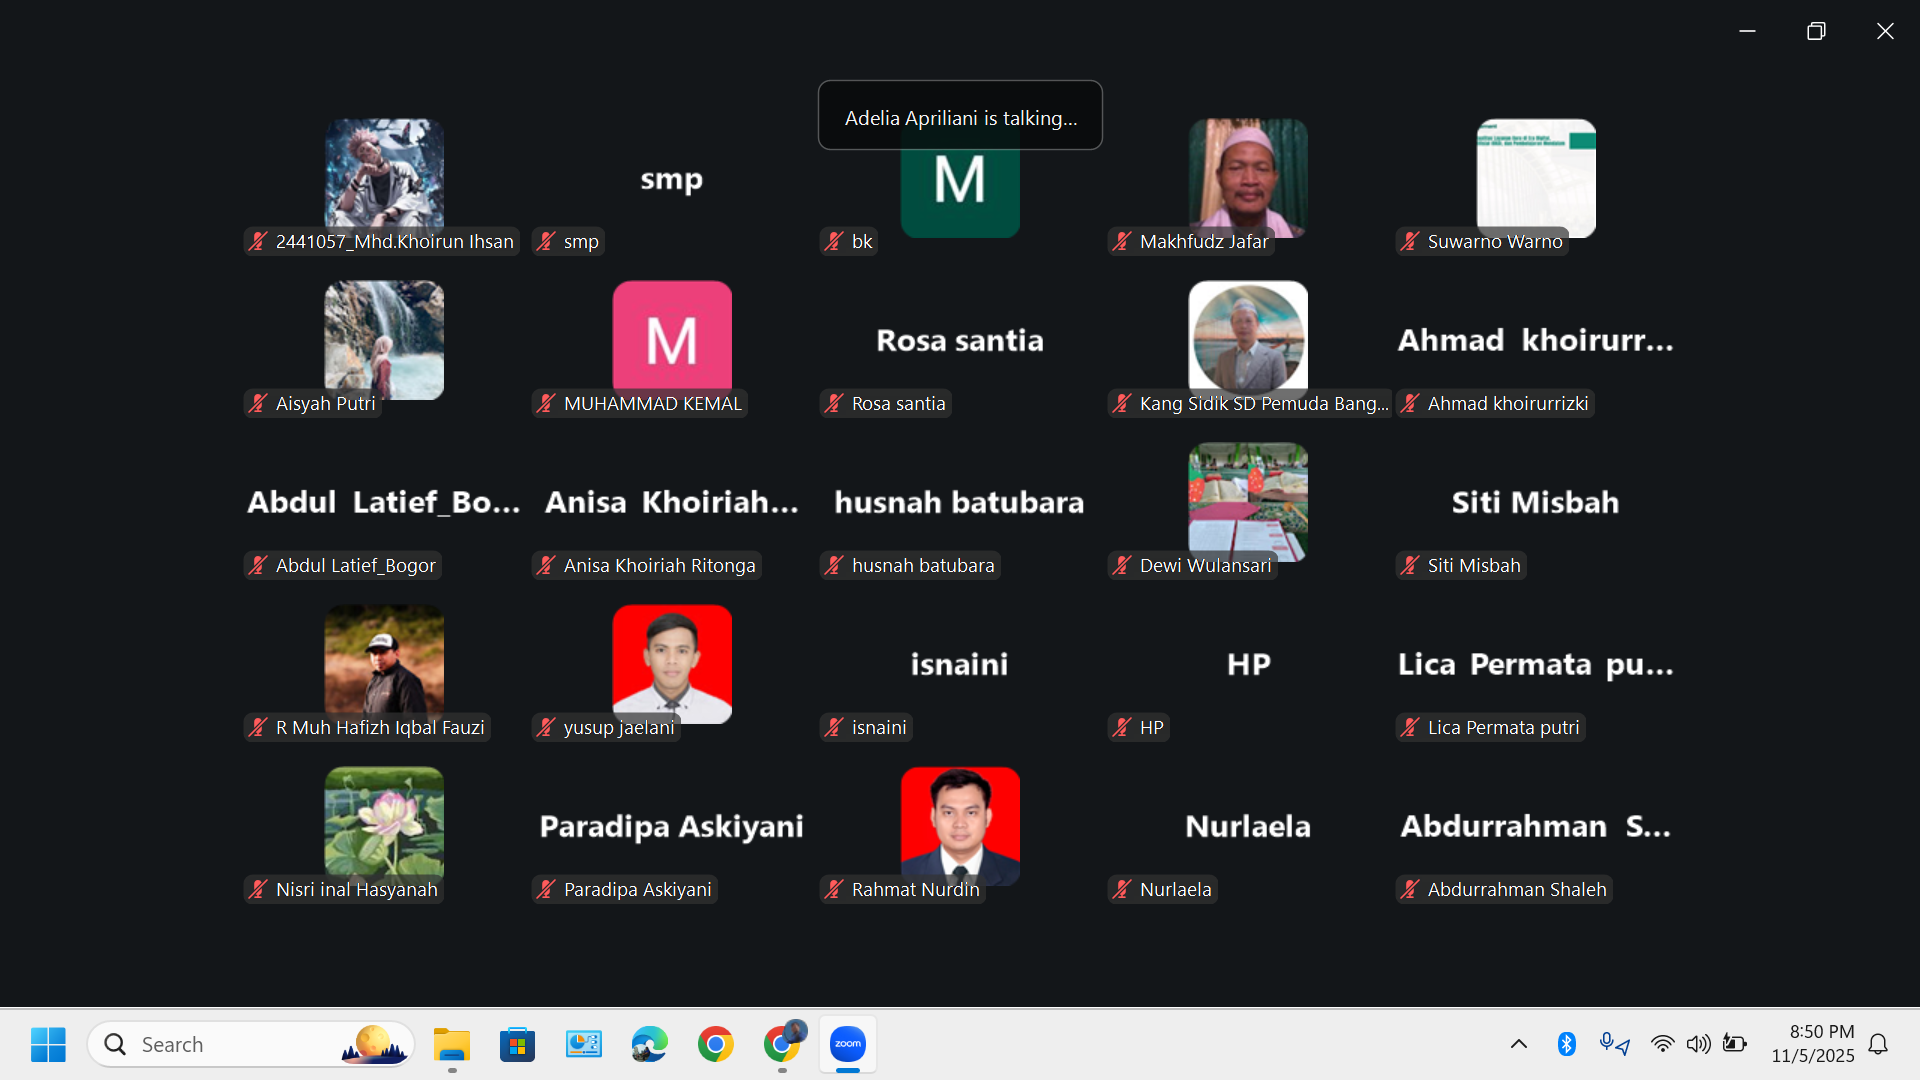The image size is (1920, 1080).
Task: Click the muted mic icon beside Makhfudz Jafar
Action: (x=1122, y=241)
